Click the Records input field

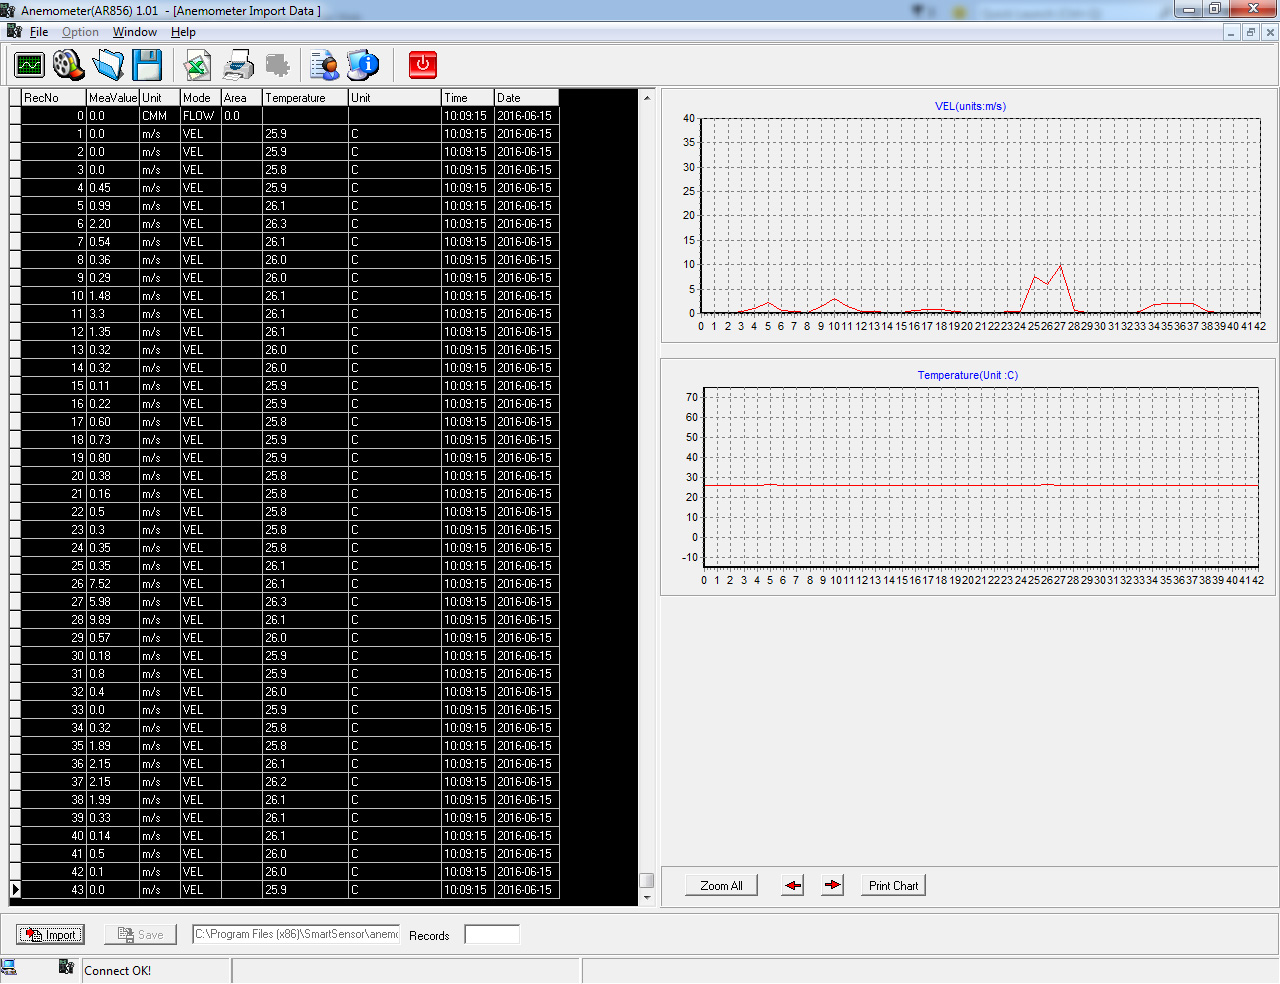(x=492, y=935)
